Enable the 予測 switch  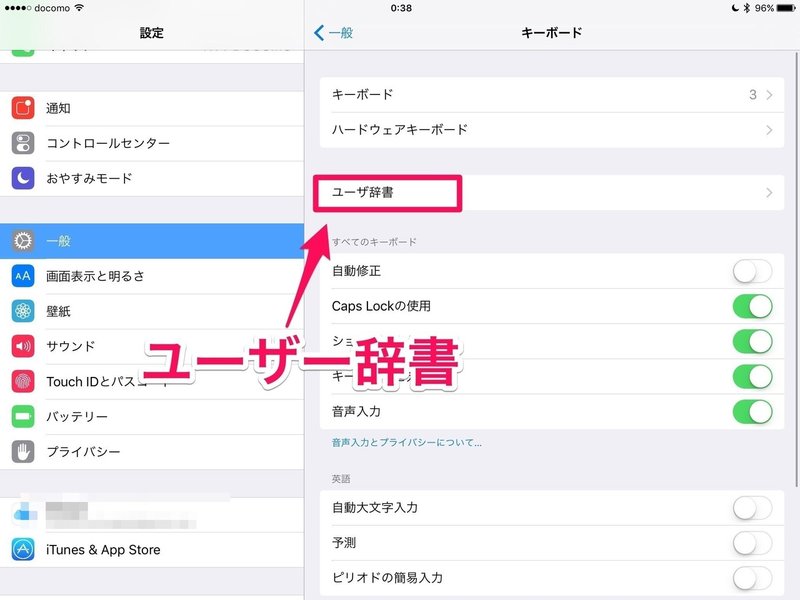(753, 543)
